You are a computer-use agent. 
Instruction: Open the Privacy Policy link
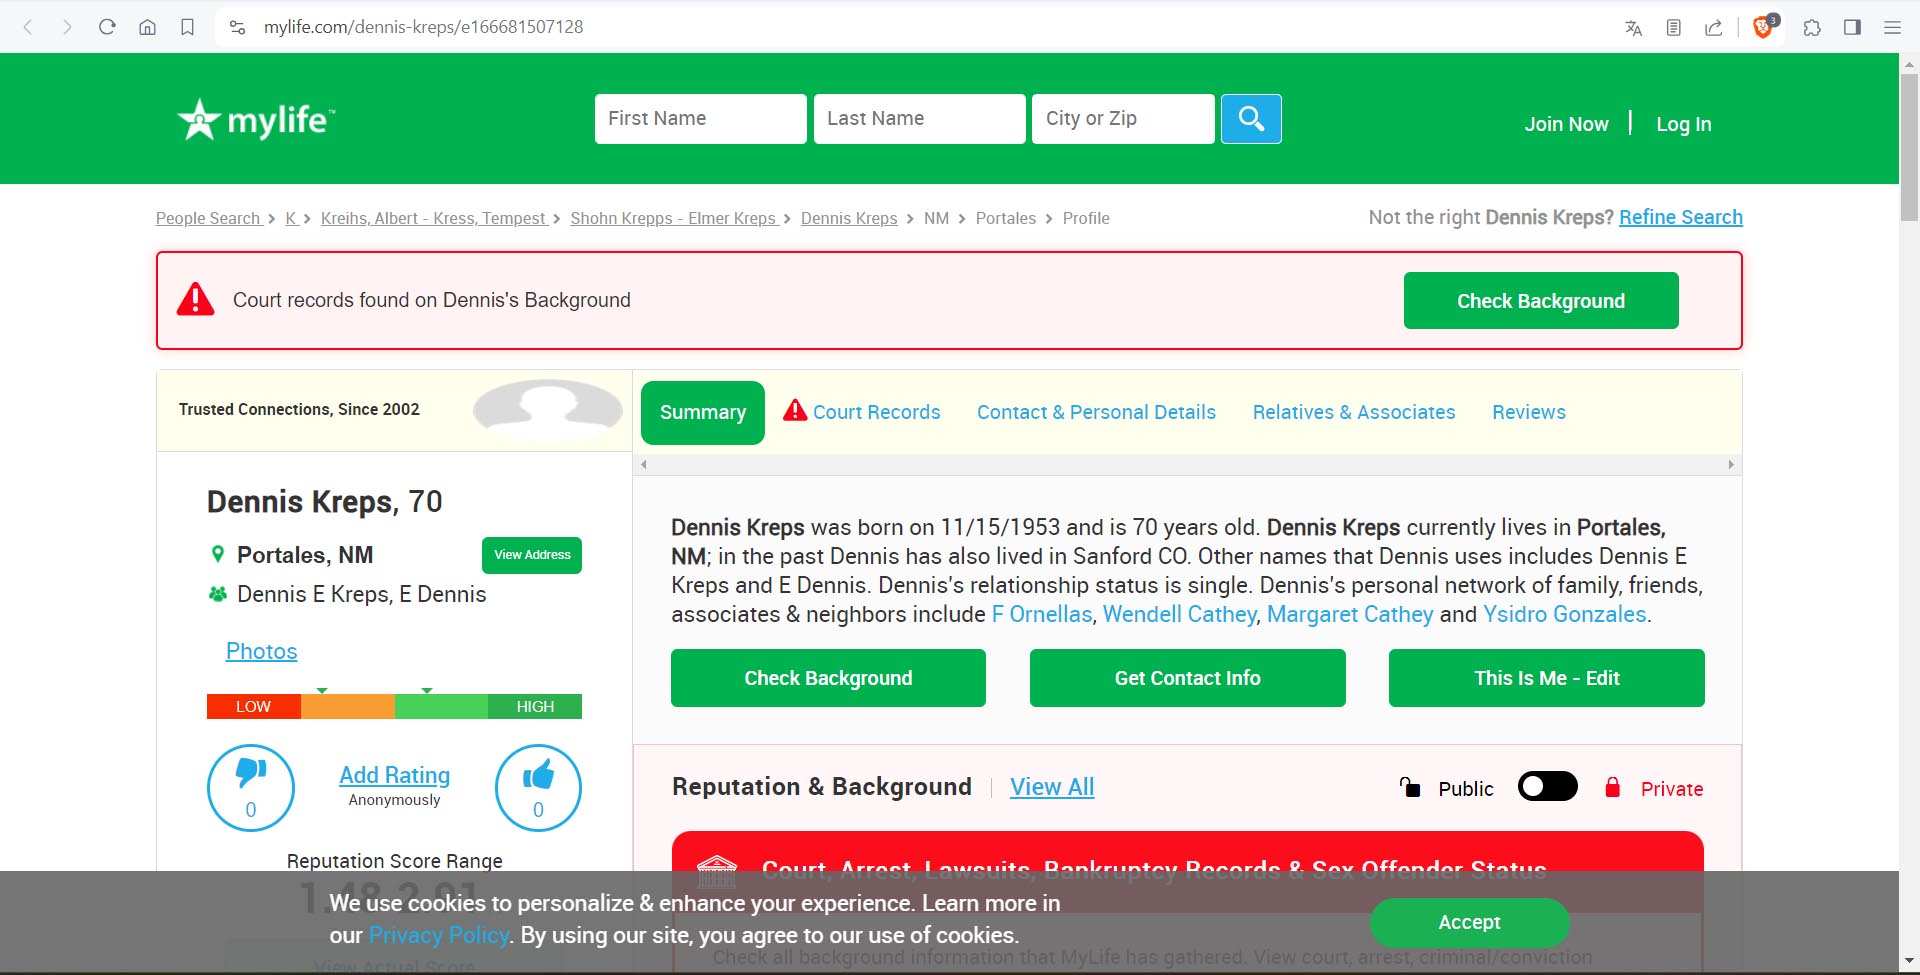pos(439,935)
